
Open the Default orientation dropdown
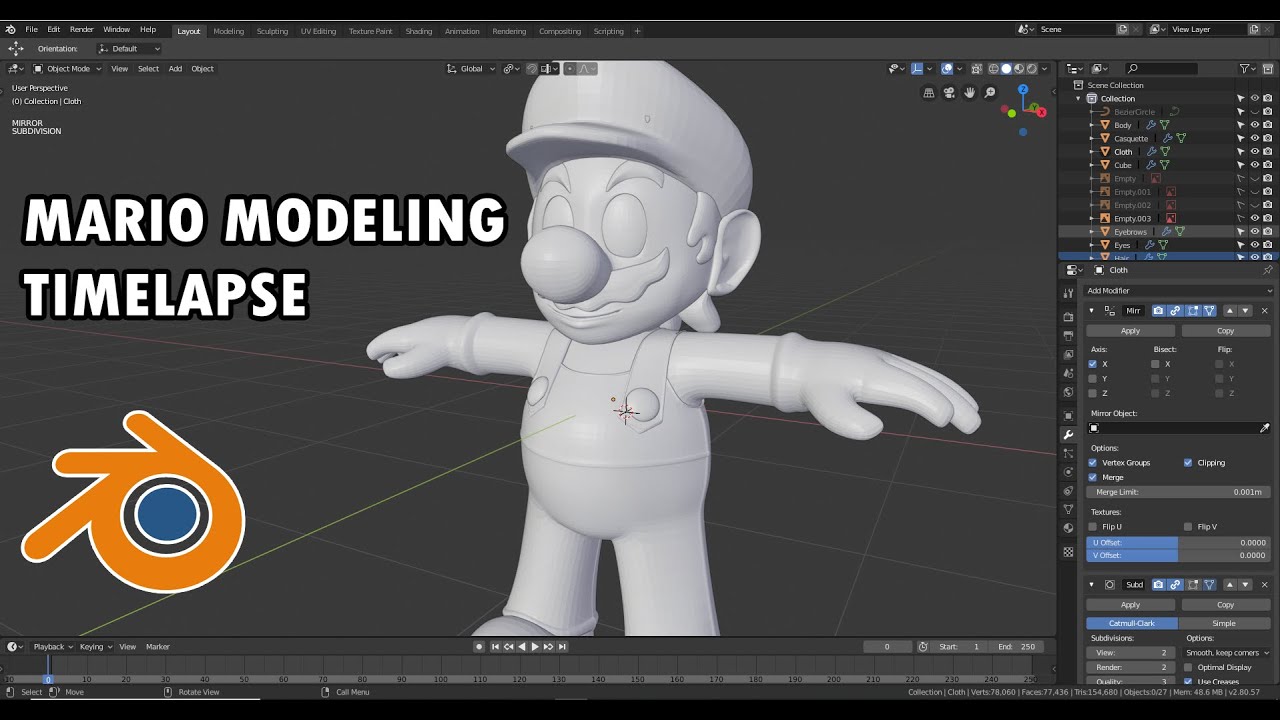click(x=130, y=48)
